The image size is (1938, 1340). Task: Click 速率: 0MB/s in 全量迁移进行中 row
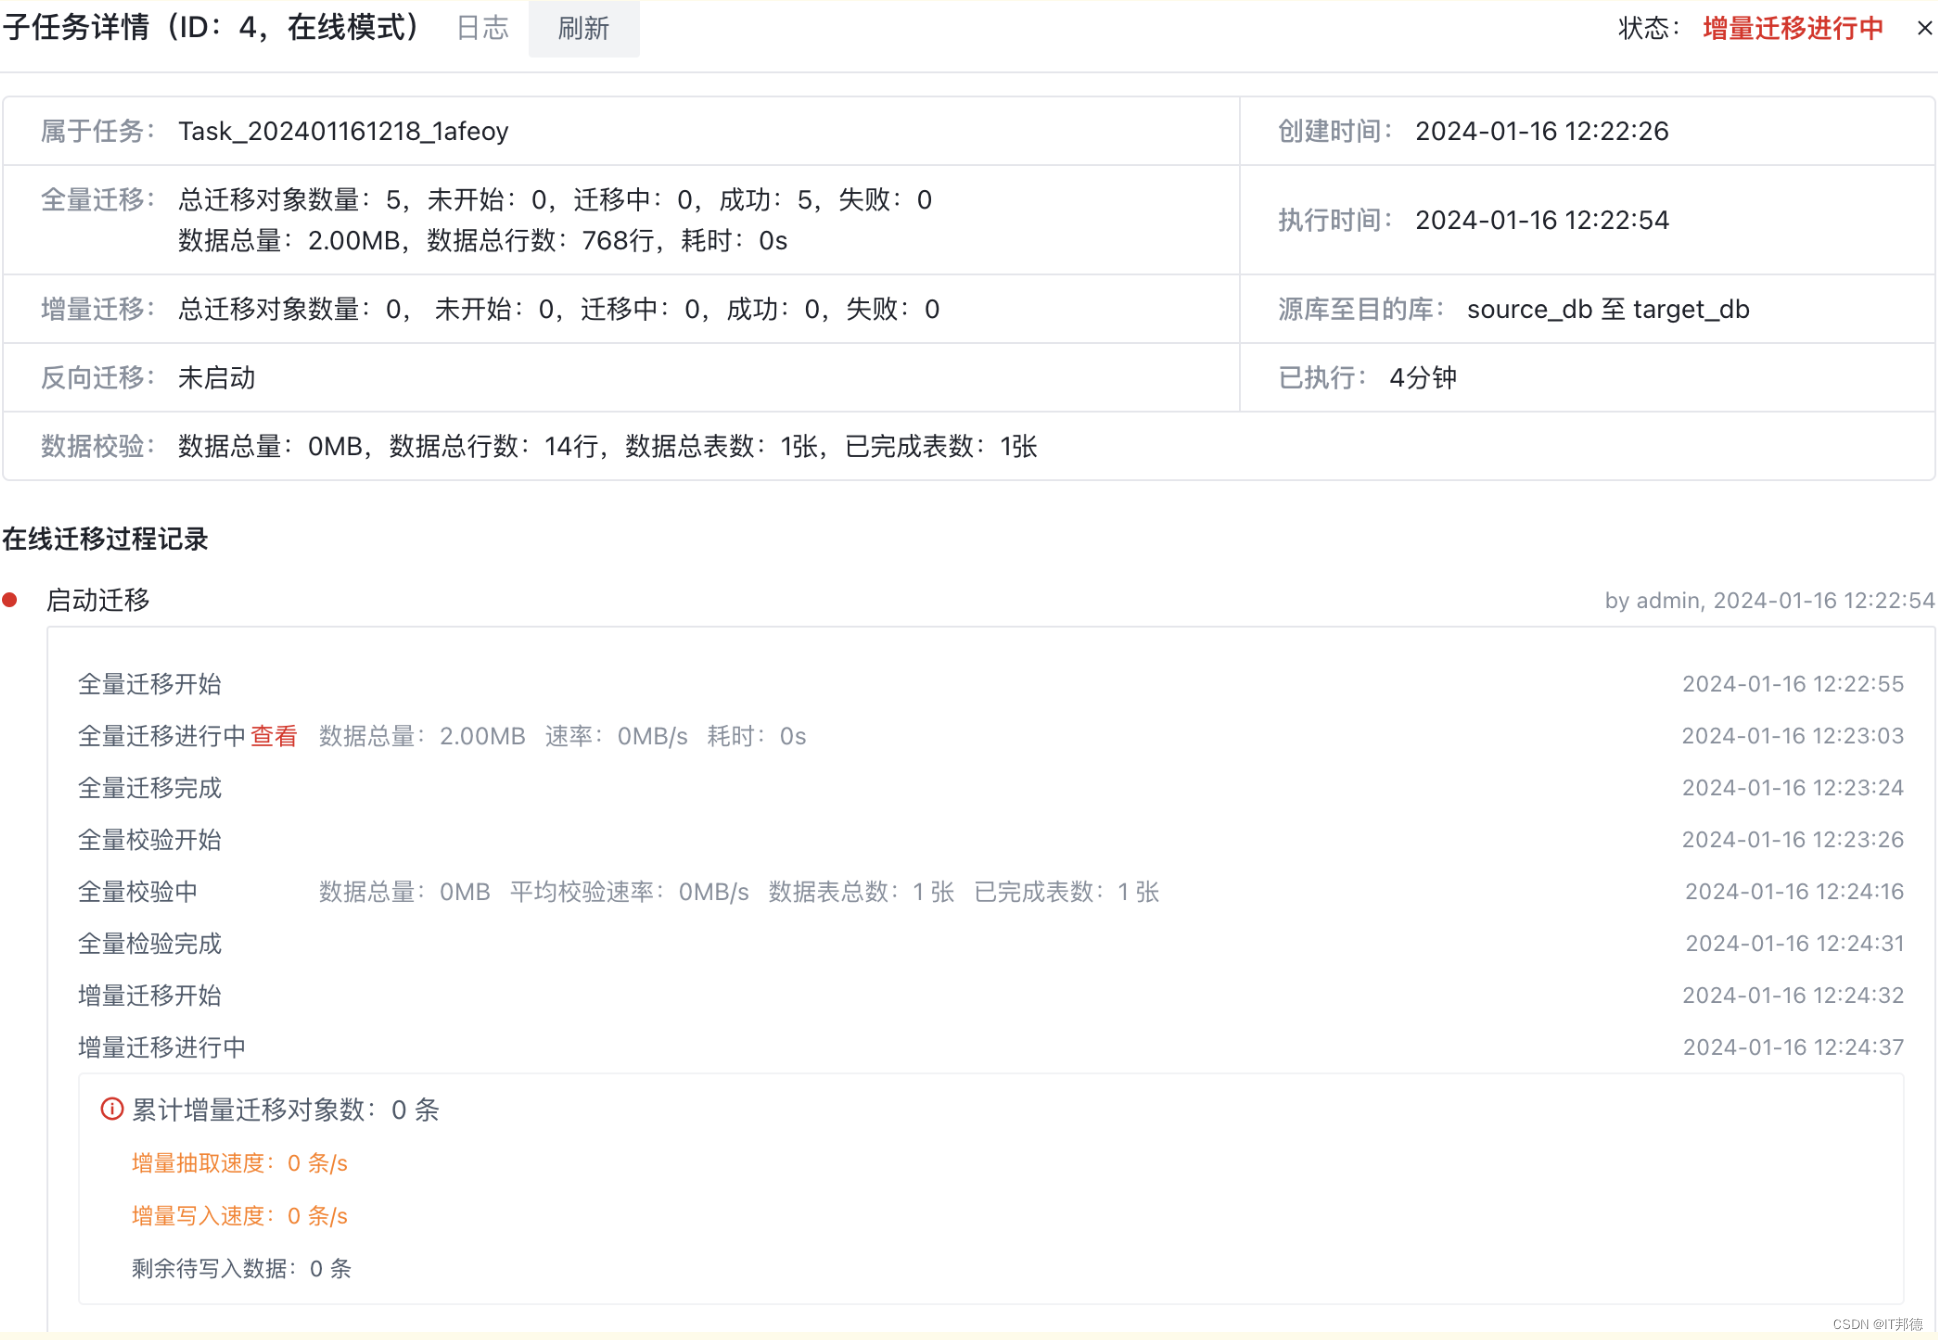616,736
